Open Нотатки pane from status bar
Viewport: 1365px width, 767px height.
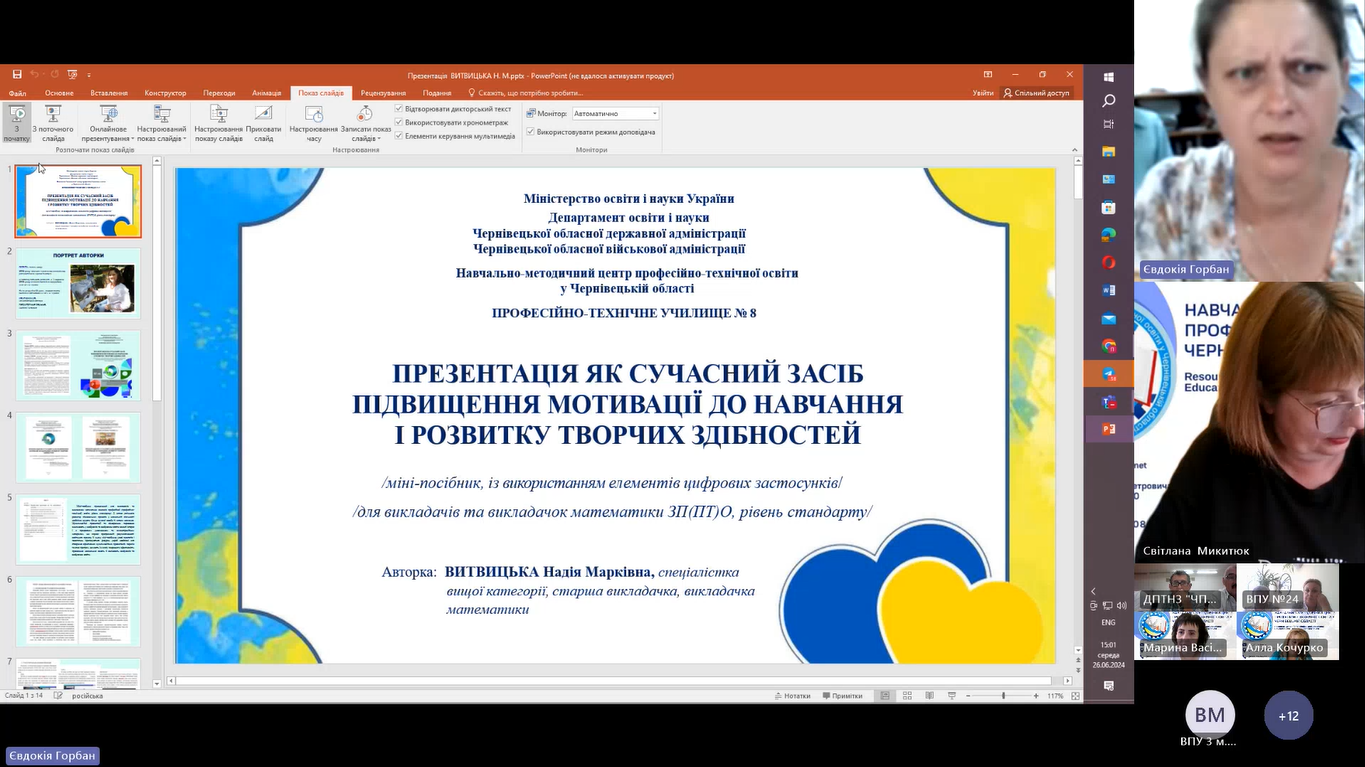792,696
